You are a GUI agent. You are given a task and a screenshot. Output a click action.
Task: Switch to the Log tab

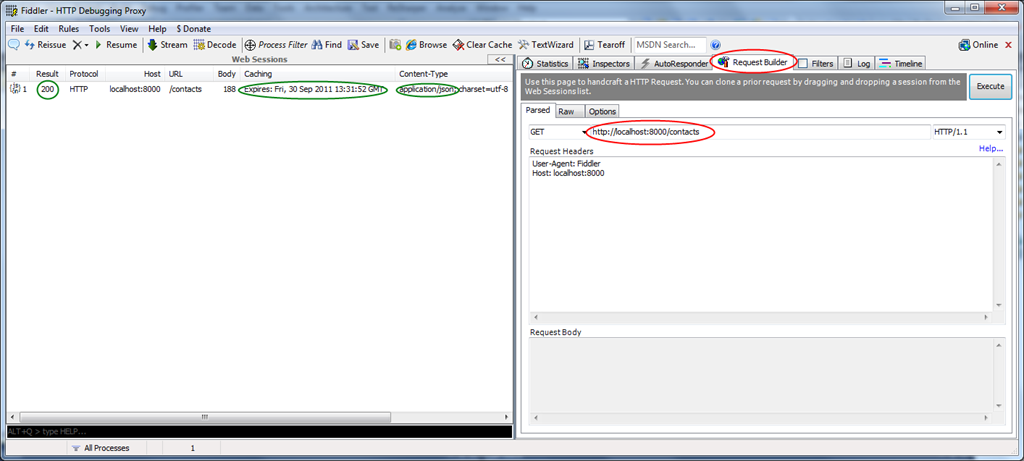pyautogui.click(x=856, y=63)
